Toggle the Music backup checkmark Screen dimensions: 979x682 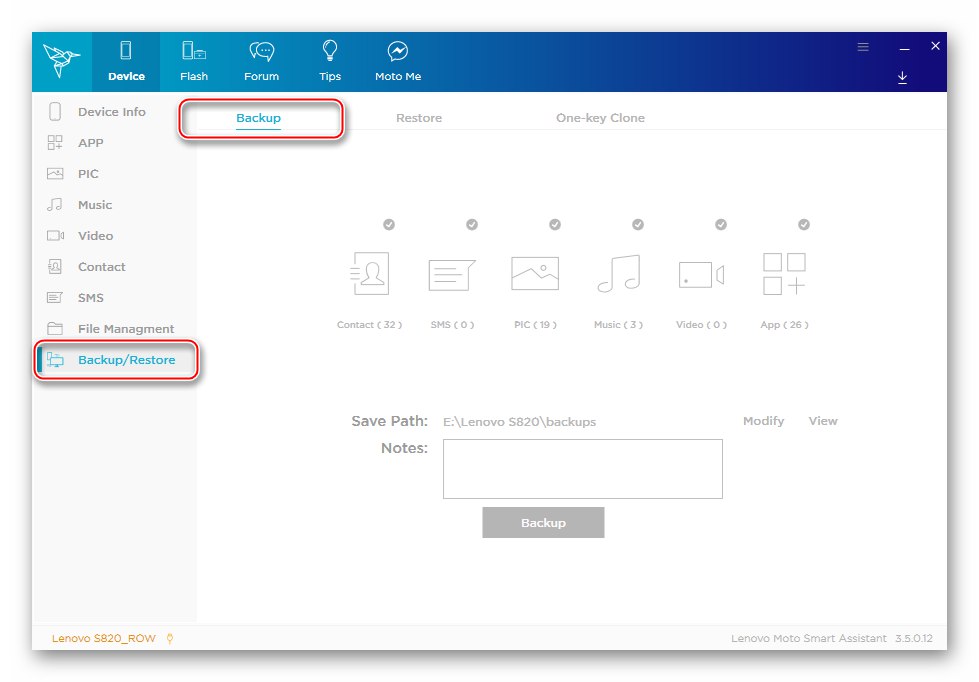click(x=637, y=224)
